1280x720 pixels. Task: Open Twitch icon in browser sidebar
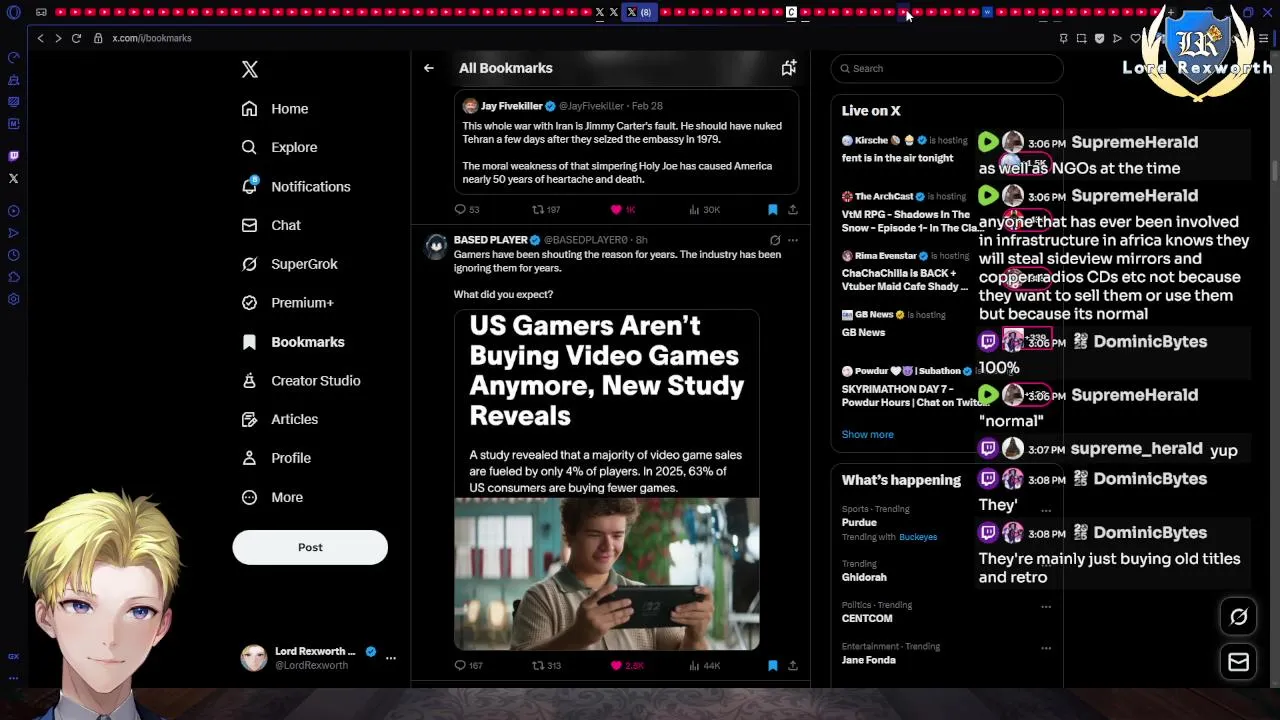click(13, 156)
